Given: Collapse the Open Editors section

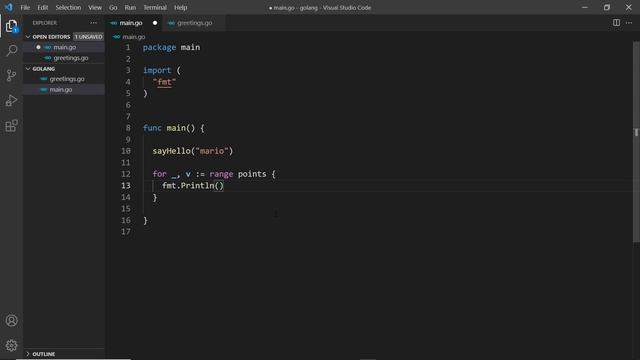Looking at the screenshot, I should (x=28, y=37).
